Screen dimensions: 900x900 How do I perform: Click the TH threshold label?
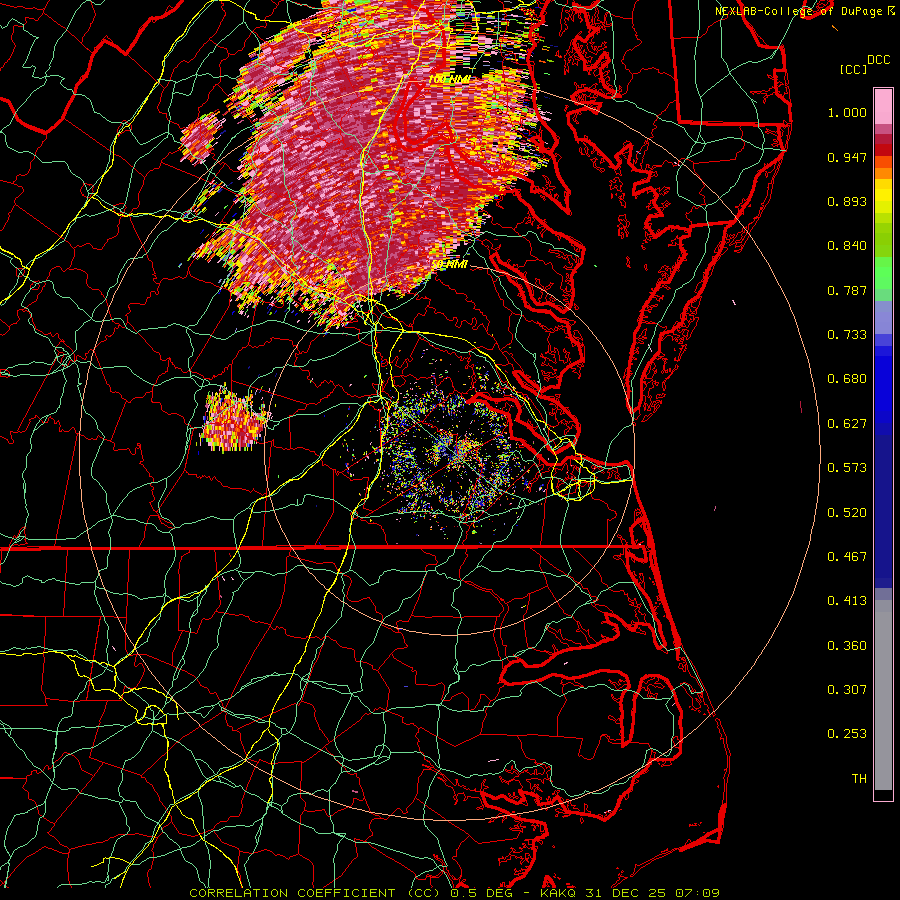point(859,779)
